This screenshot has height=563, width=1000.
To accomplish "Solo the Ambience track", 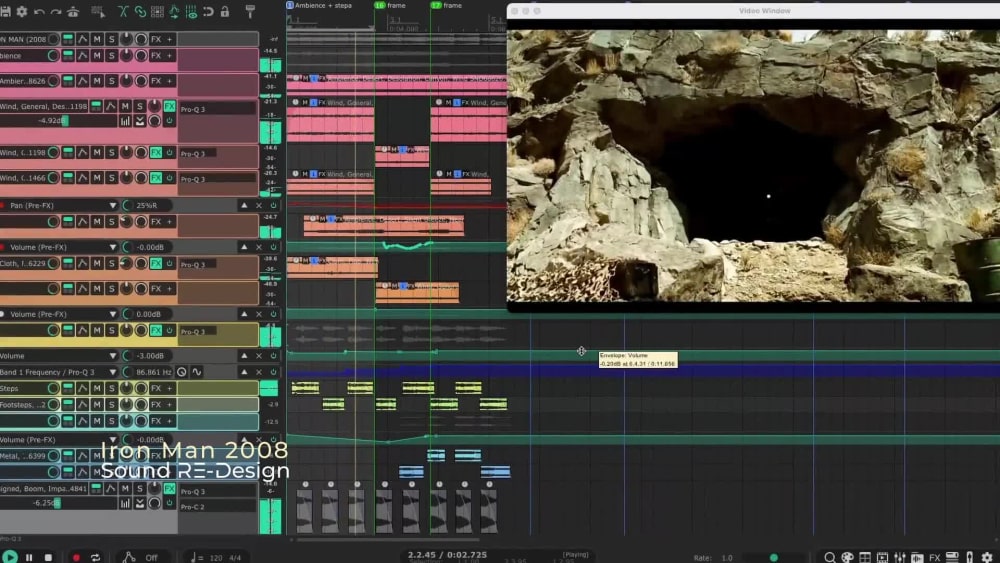I will pos(112,56).
